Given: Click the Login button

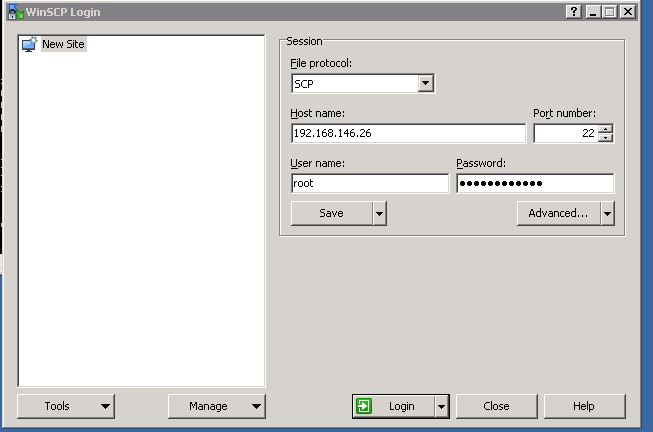Looking at the screenshot, I should [394, 406].
